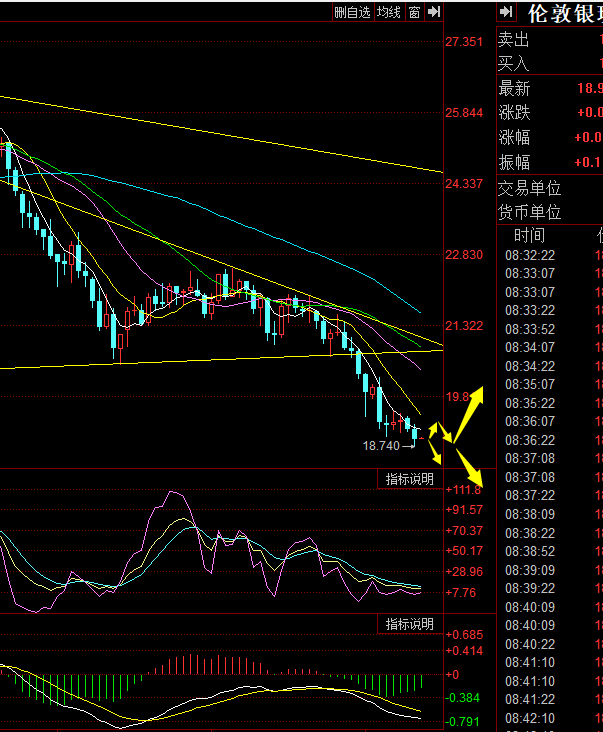Click the arrow icon beside 窗 button
This screenshot has width=603, height=732.
(434, 12)
